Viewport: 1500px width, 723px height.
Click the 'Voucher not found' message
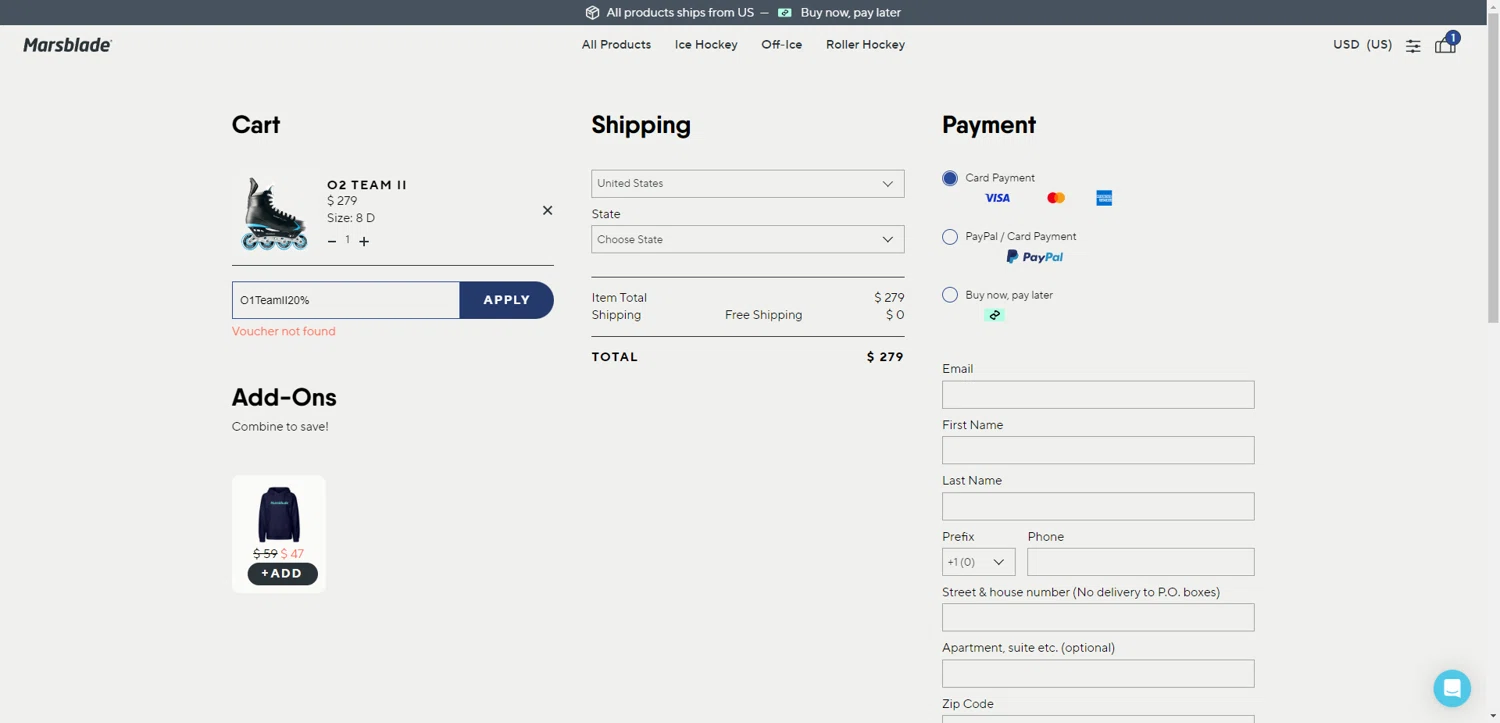[284, 332]
